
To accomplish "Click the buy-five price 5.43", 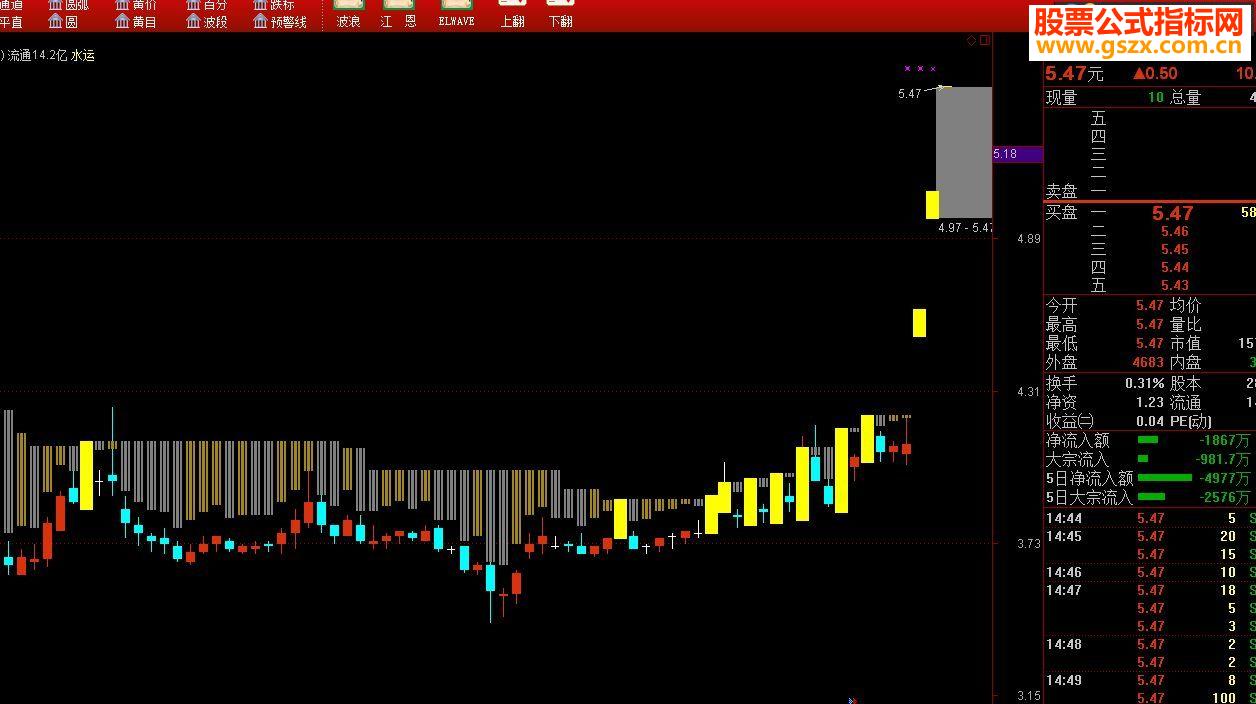I will click(1175, 285).
